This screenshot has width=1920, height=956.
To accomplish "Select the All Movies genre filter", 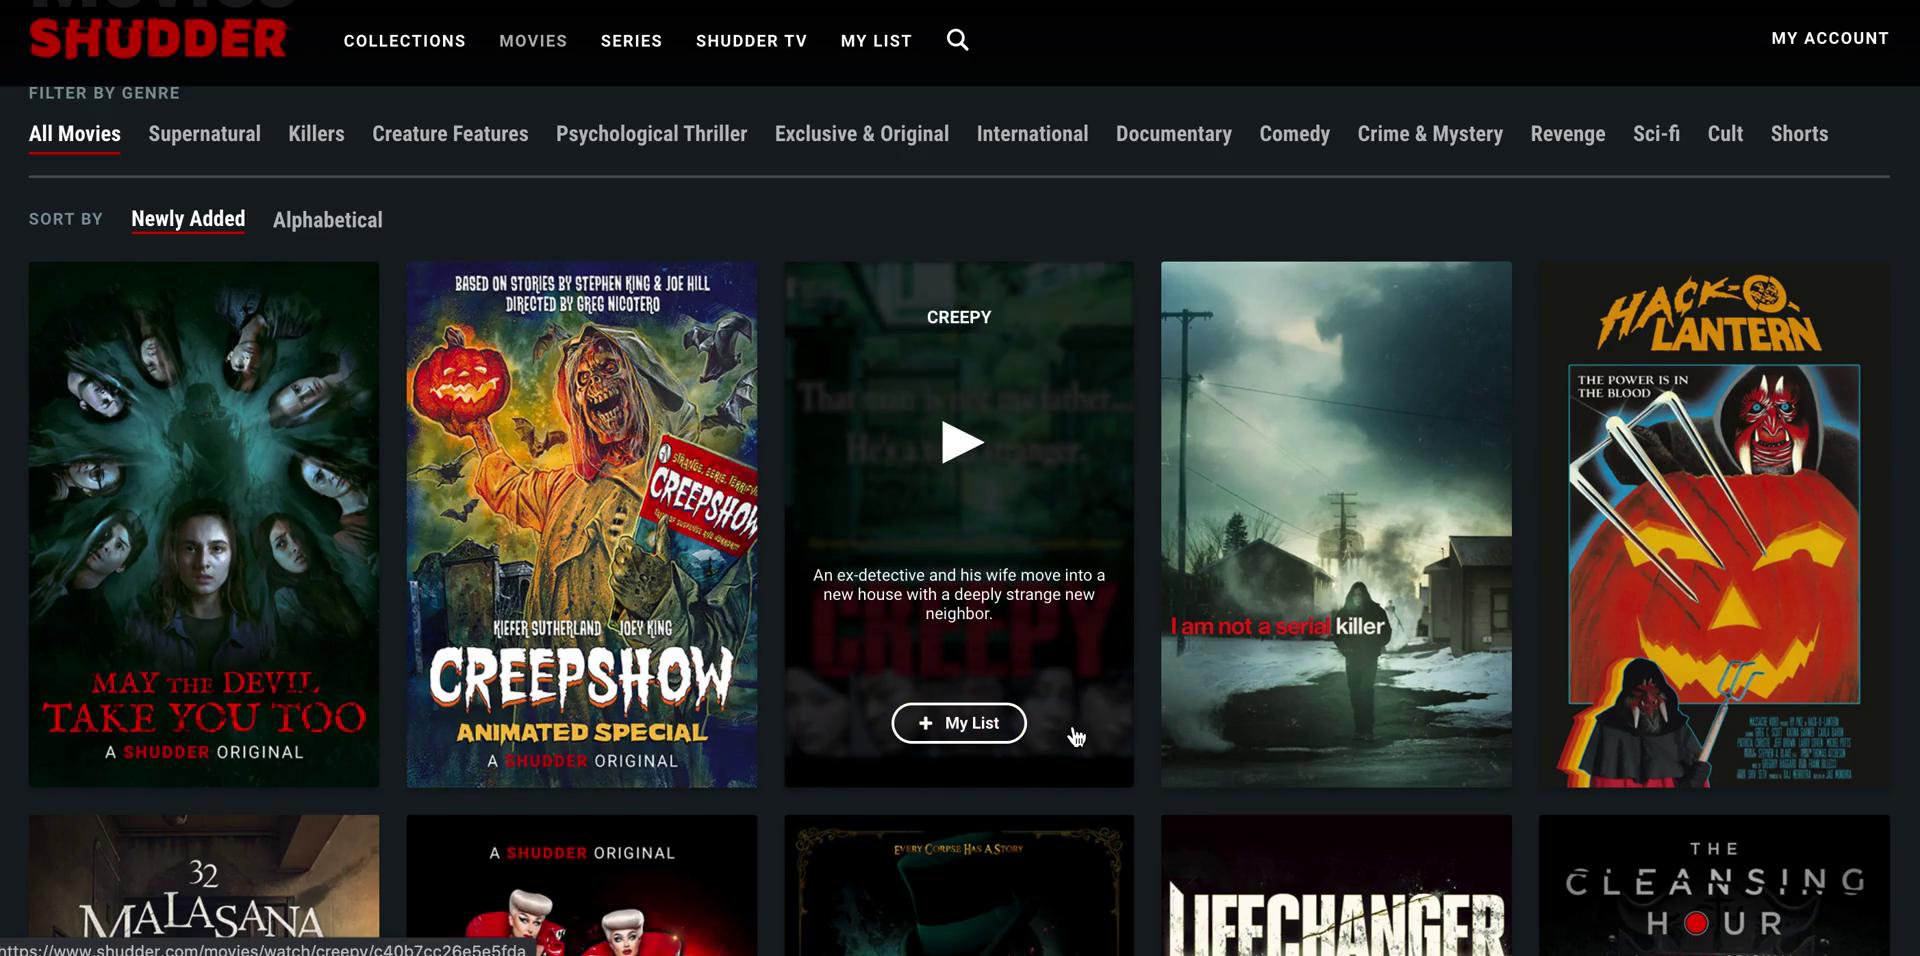I will pos(75,134).
